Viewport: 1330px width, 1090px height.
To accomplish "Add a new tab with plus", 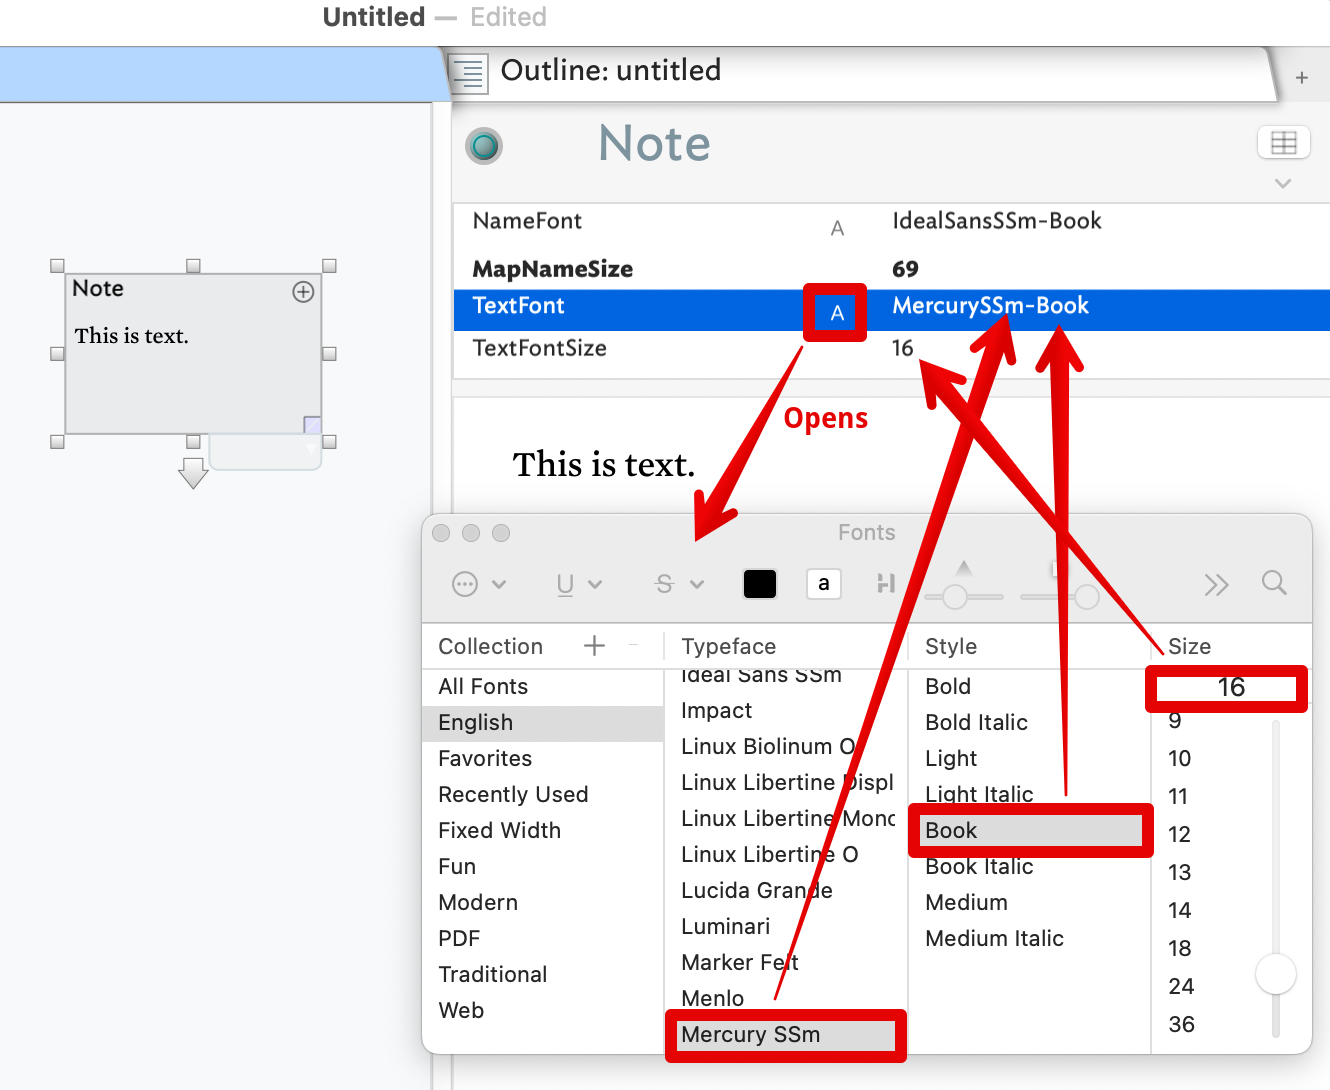I will 1301,78.
